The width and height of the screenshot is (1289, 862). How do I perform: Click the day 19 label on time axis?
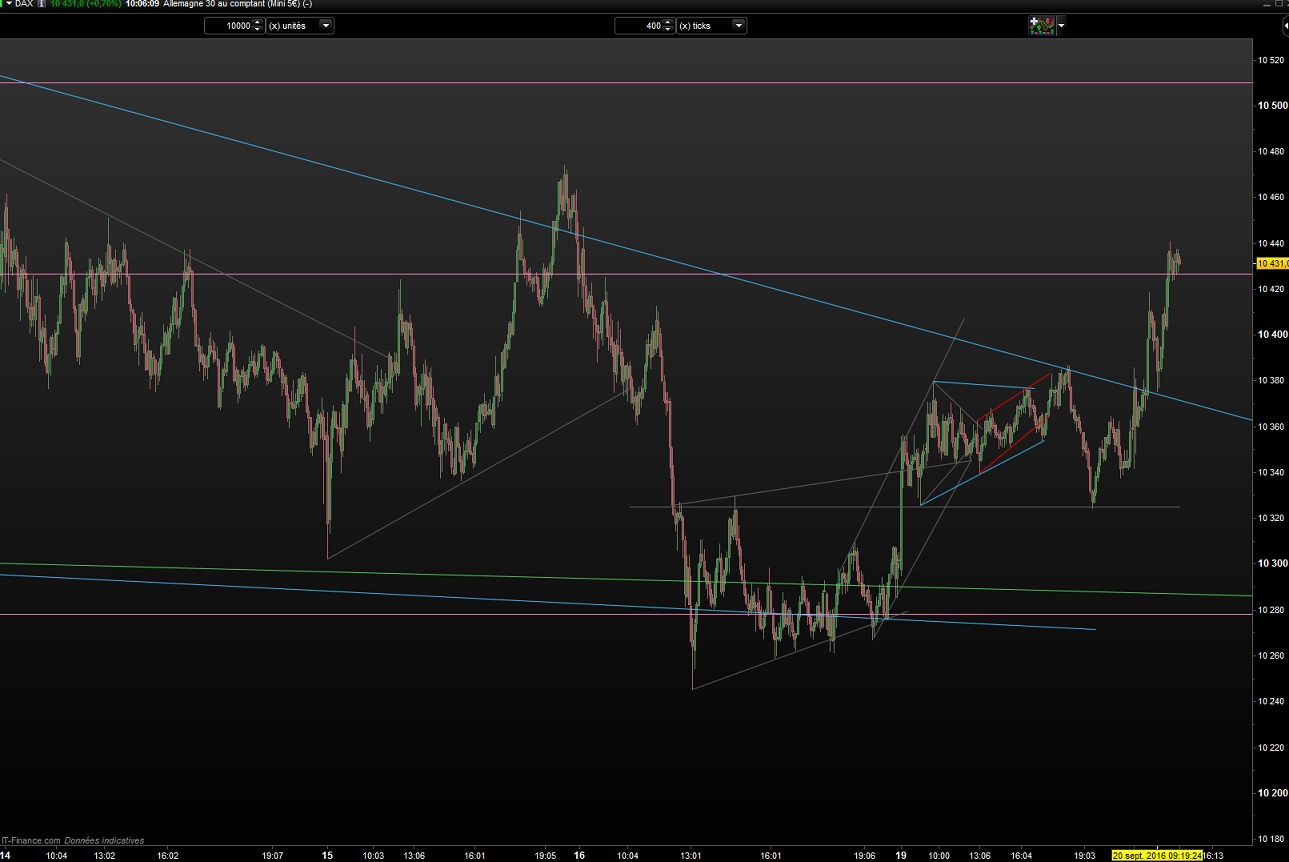[x=901, y=855]
